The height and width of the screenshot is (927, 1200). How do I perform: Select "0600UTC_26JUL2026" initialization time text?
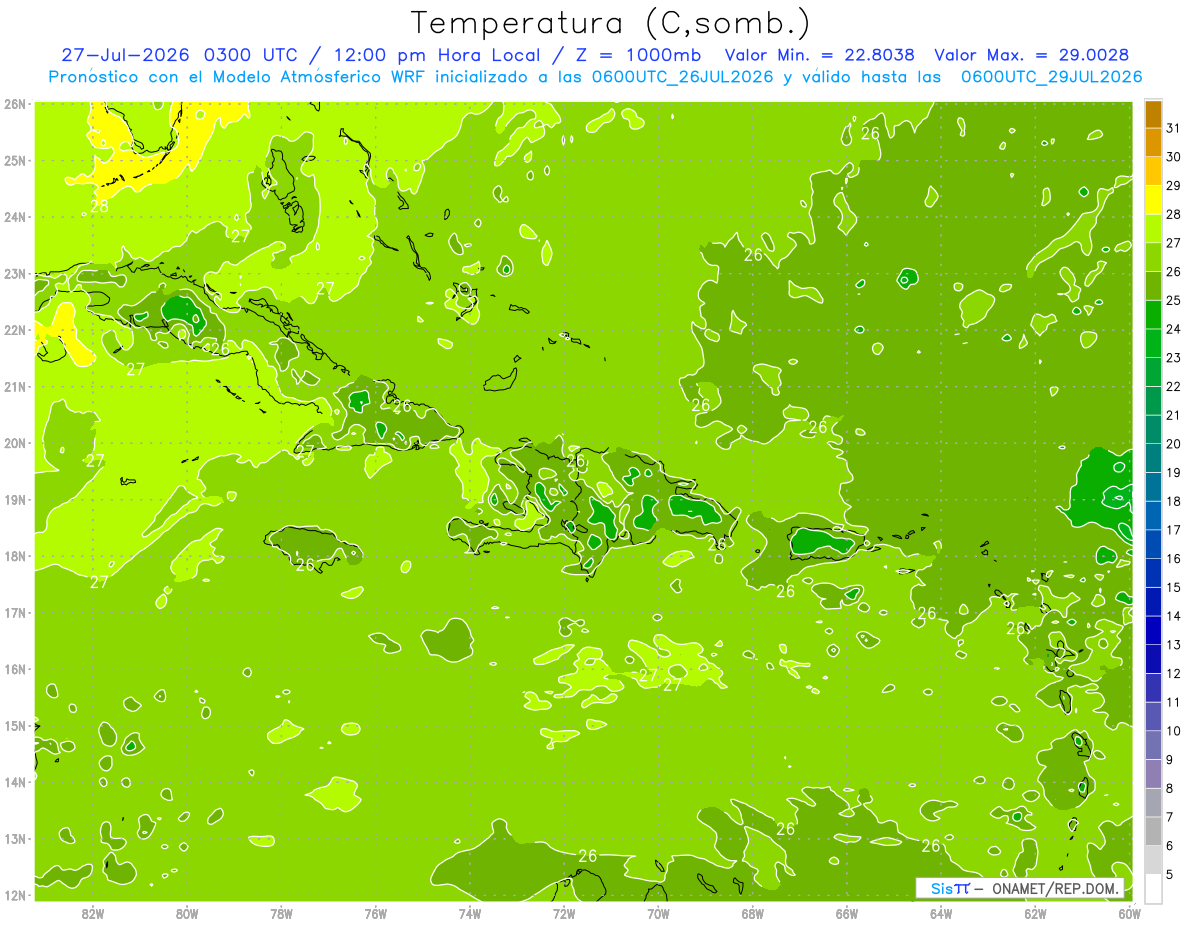click(x=683, y=77)
